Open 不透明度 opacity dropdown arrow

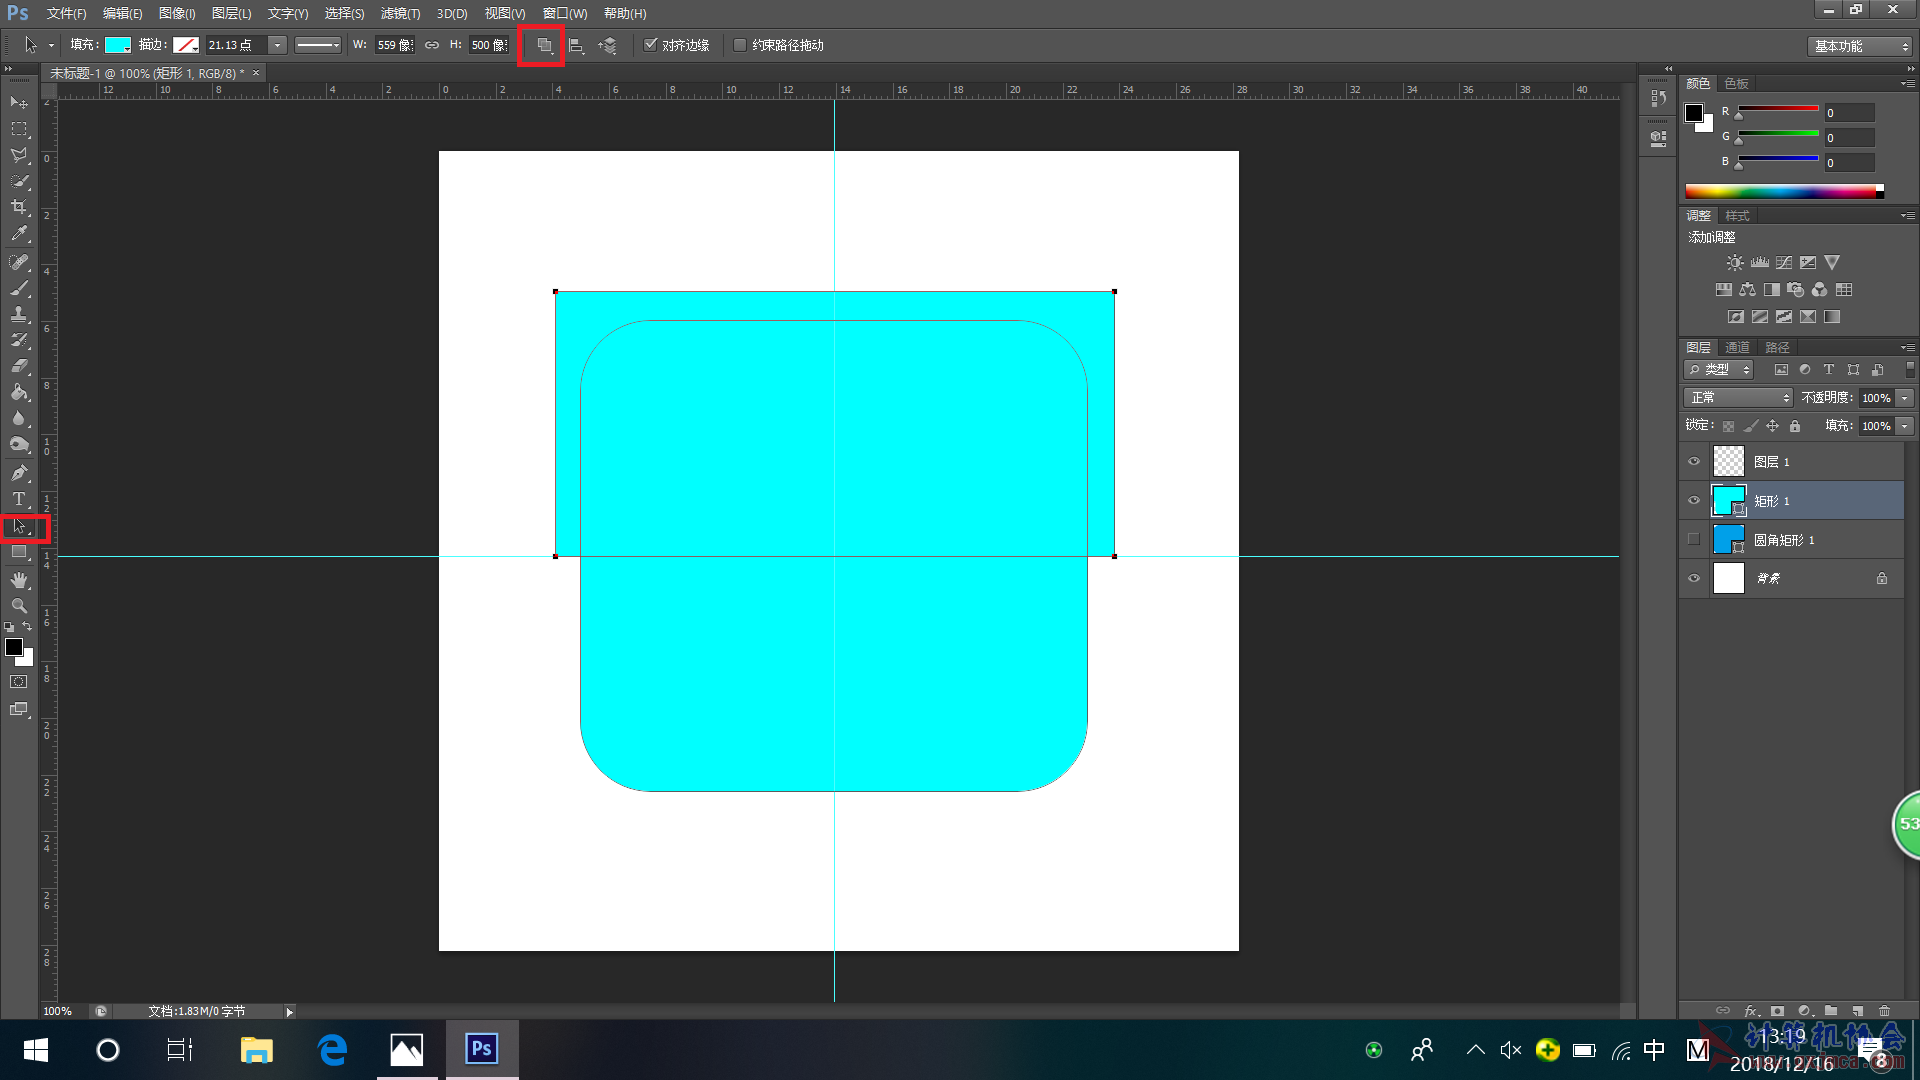(x=1905, y=398)
